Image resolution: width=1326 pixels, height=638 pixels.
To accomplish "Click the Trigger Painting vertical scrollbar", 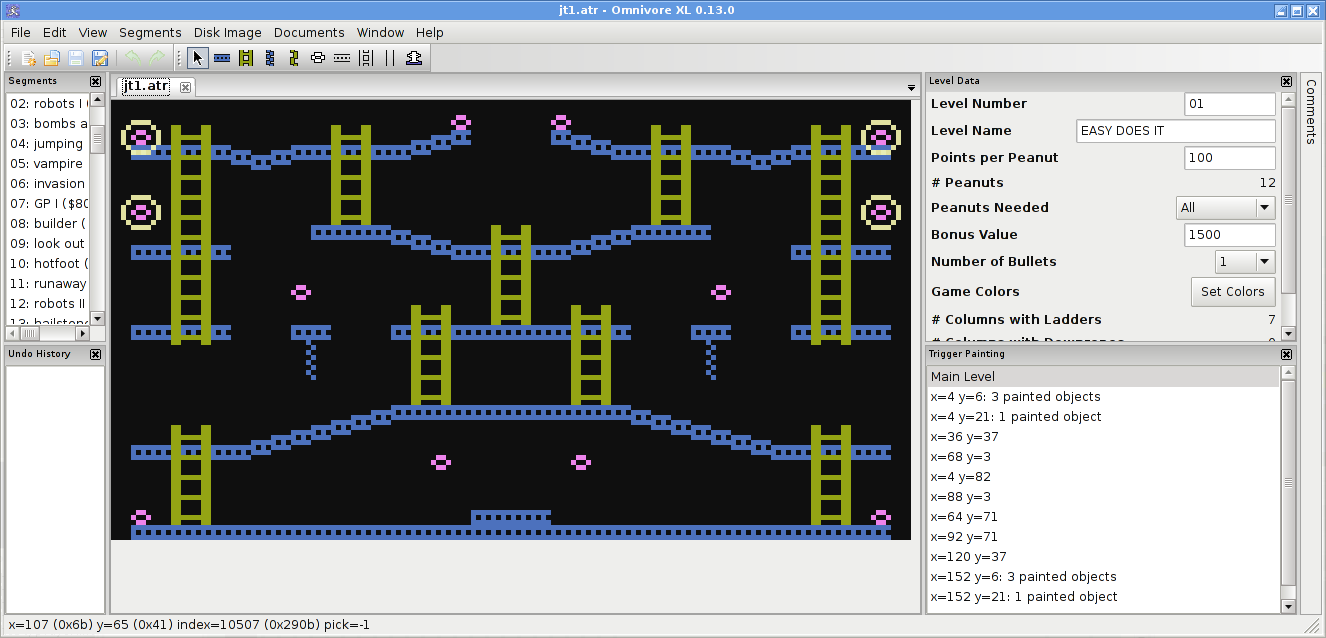I will [x=1288, y=490].
